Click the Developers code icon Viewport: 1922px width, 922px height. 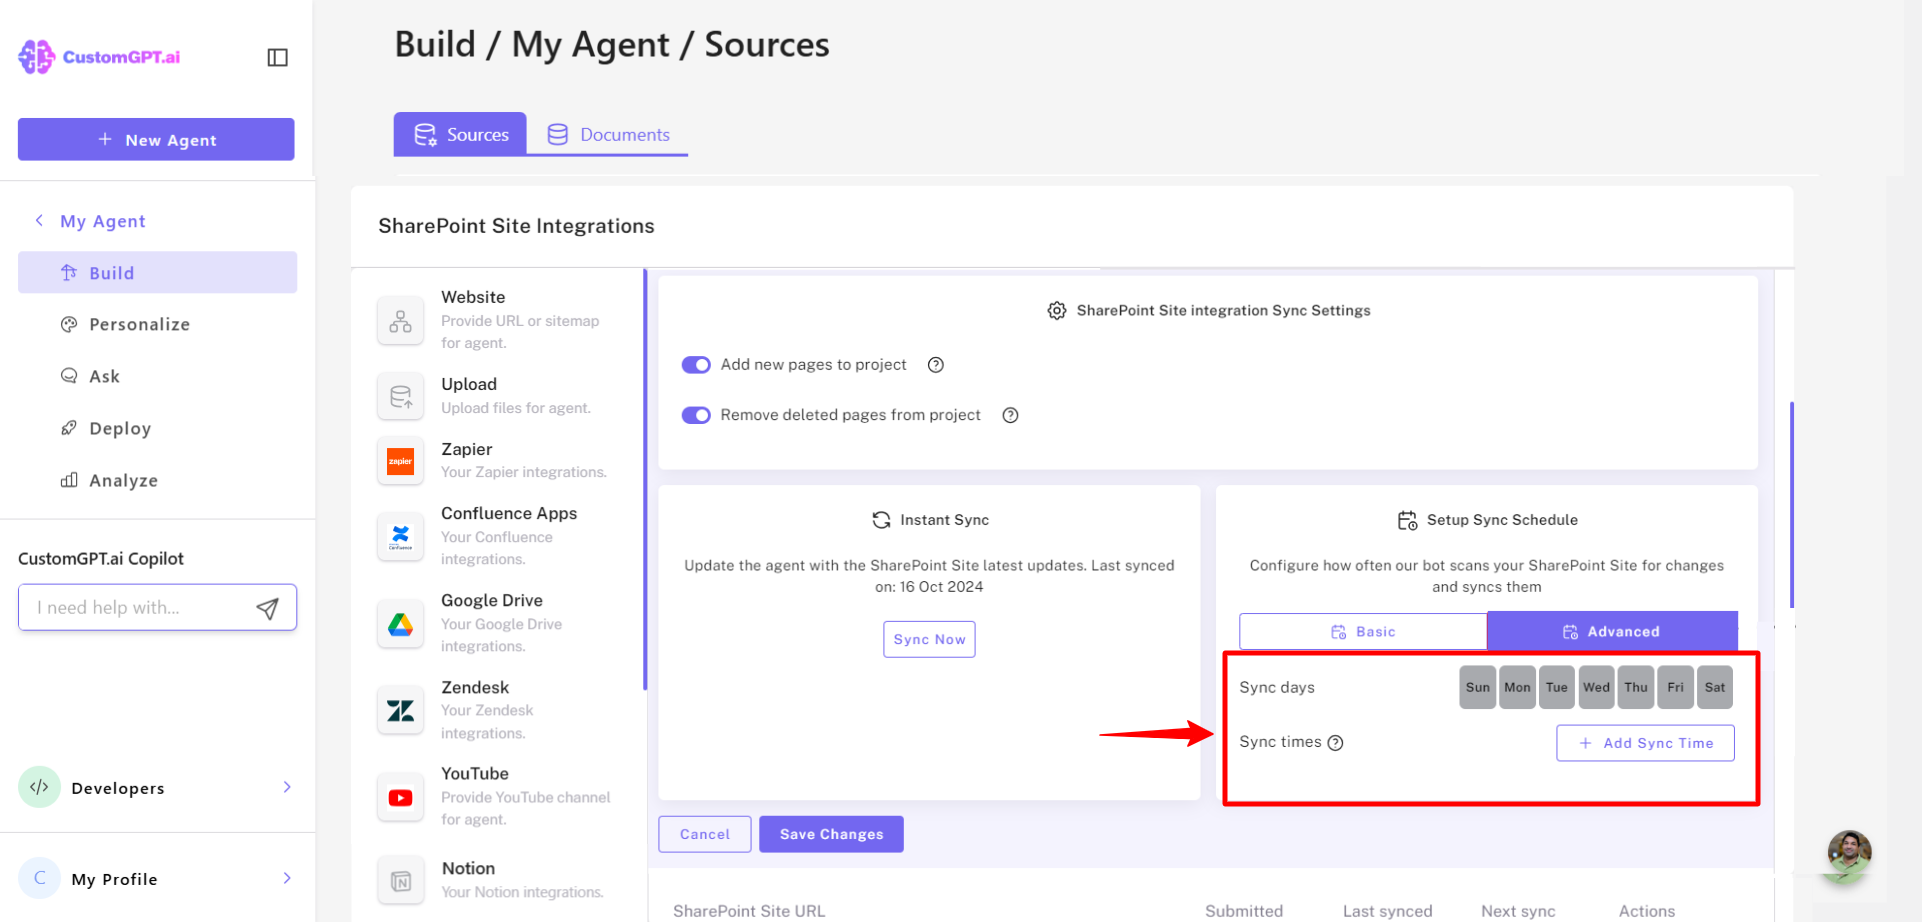(39, 787)
